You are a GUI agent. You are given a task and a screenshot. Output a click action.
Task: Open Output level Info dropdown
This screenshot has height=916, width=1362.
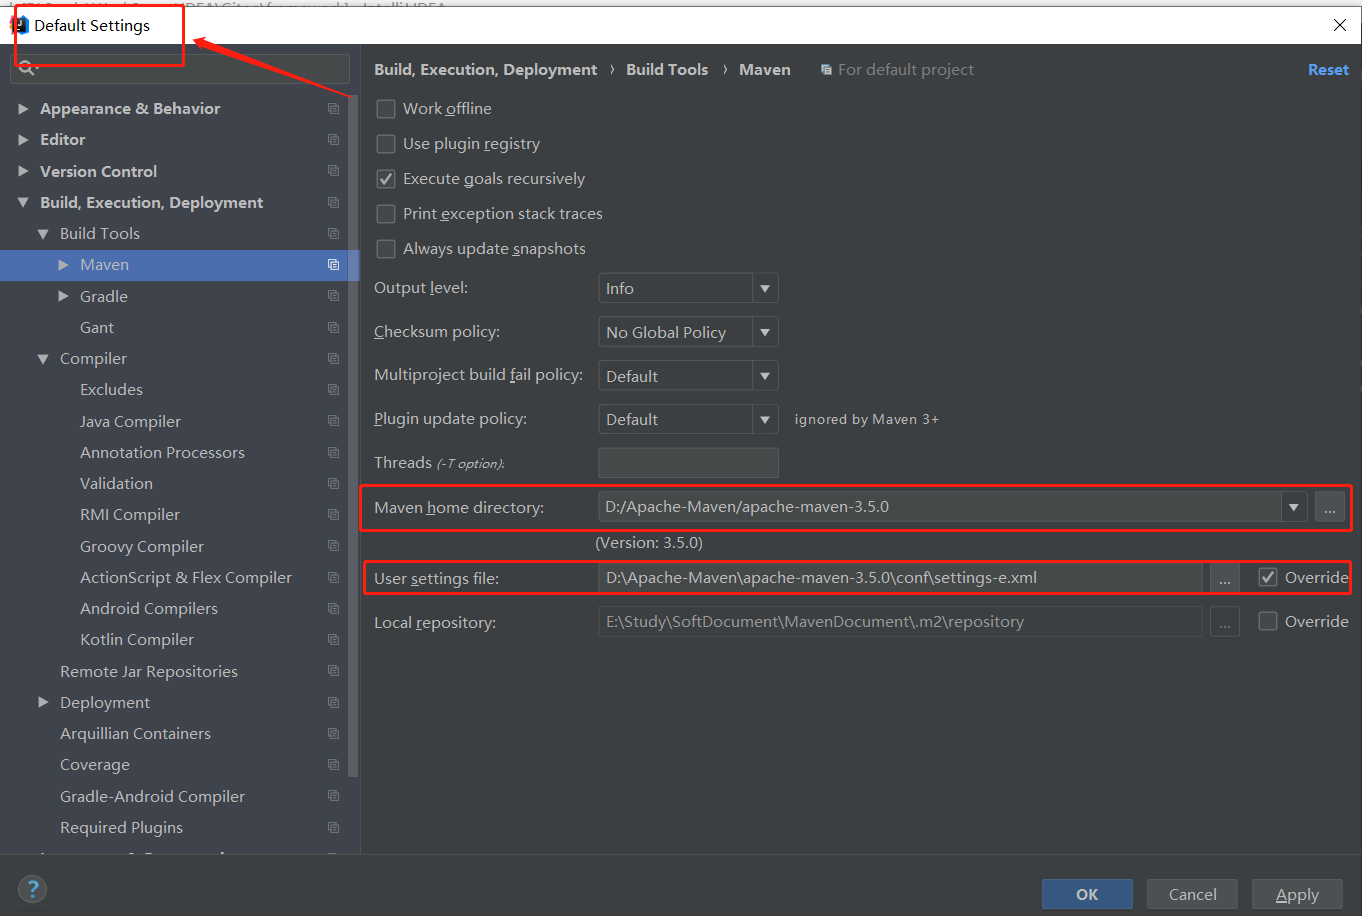[688, 288]
